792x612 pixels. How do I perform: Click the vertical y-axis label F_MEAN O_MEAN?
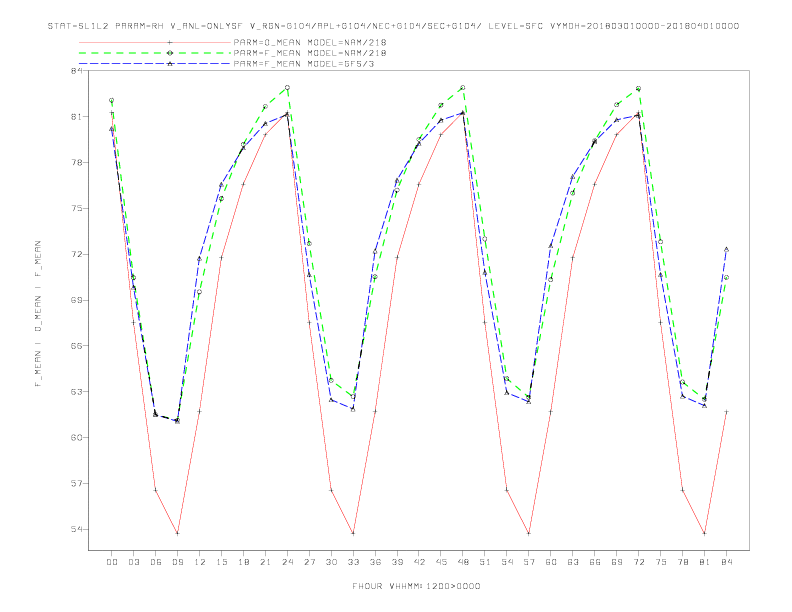pyautogui.click(x=37, y=314)
